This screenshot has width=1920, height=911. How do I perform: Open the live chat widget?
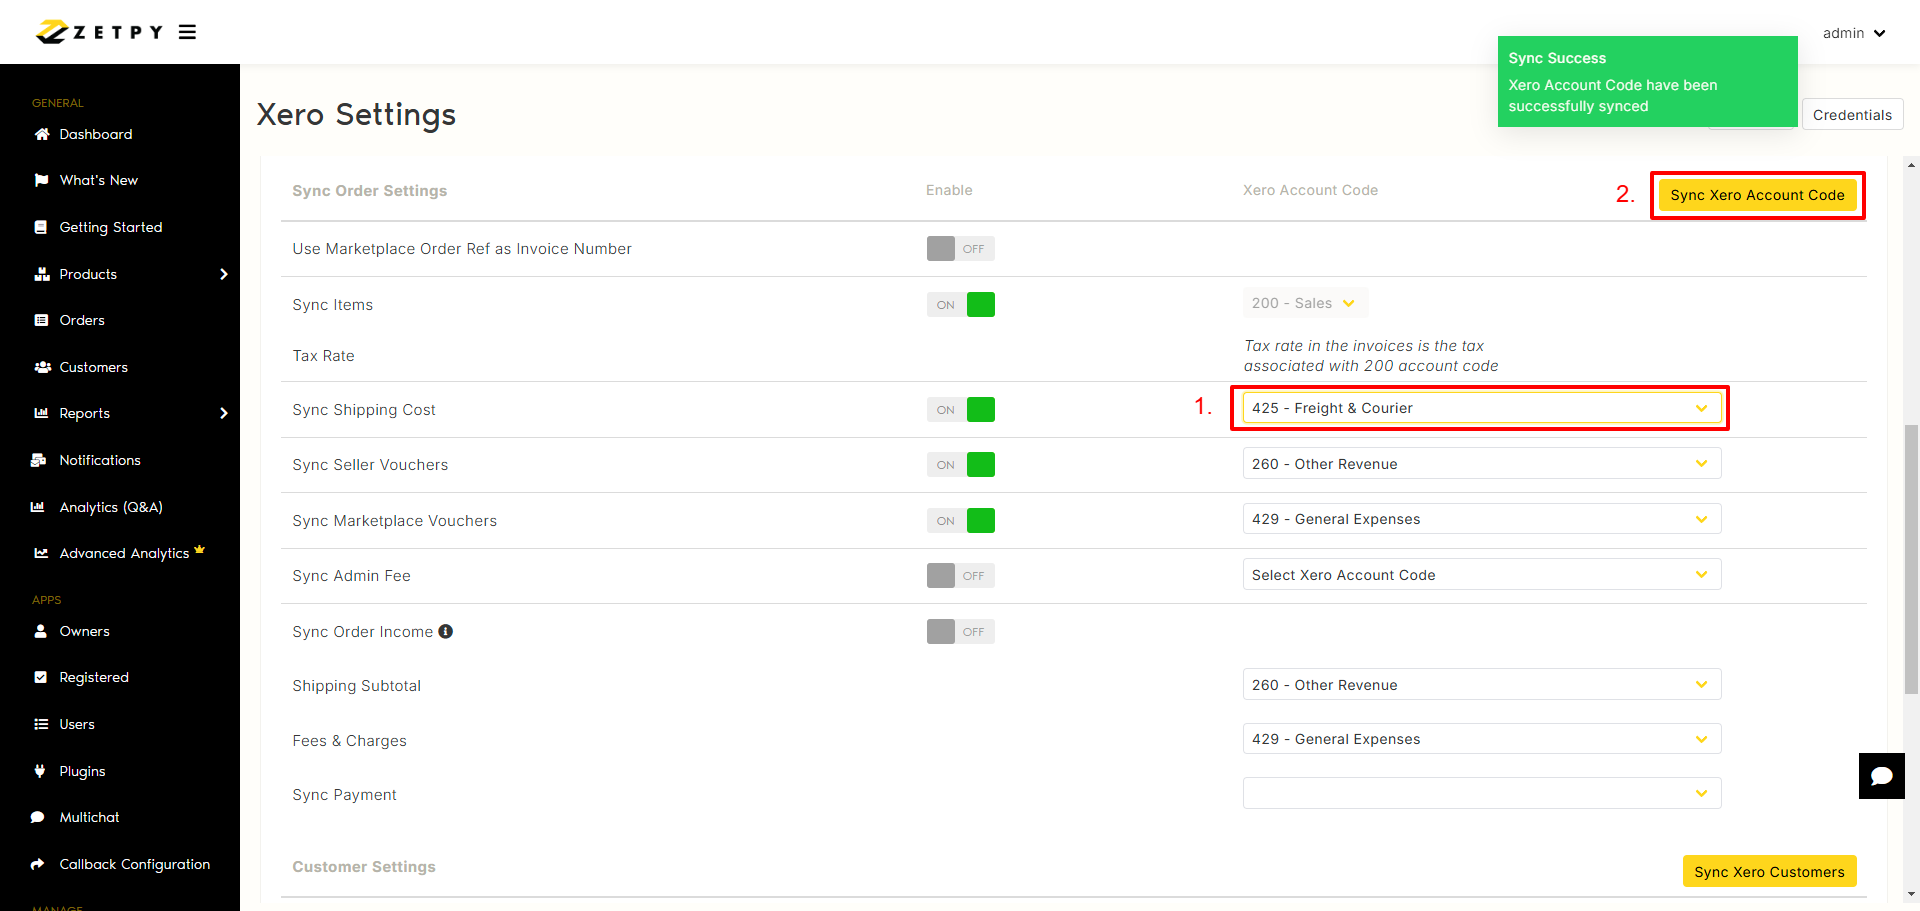tap(1882, 776)
